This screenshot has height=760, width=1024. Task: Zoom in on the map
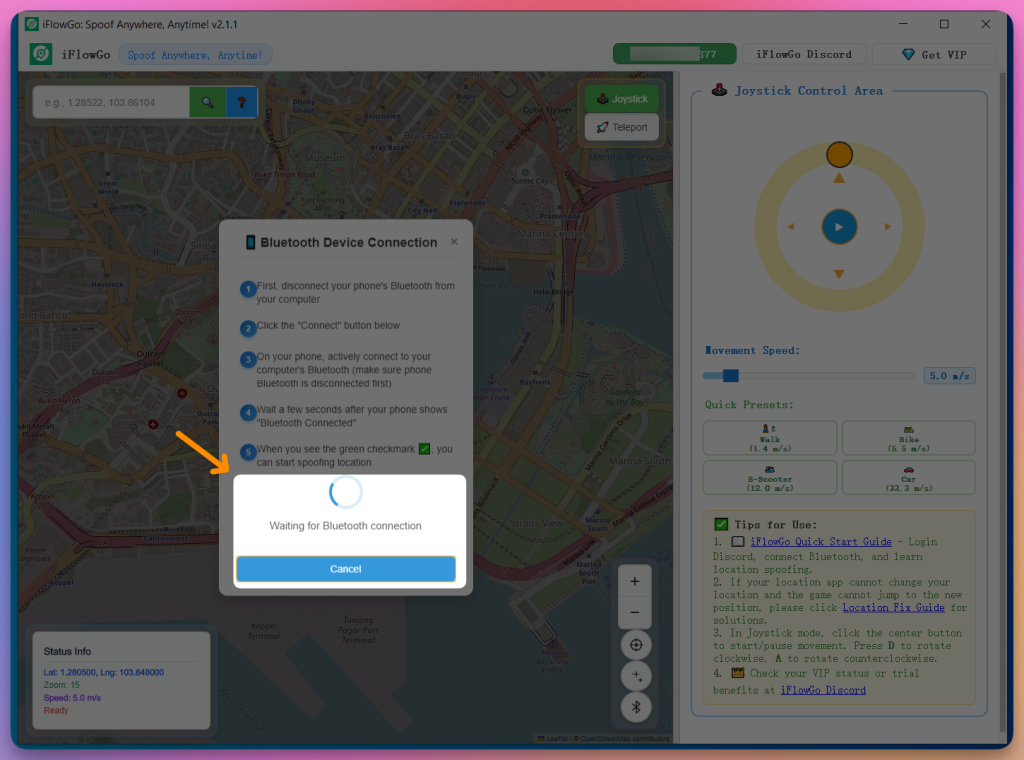pyautogui.click(x=635, y=581)
